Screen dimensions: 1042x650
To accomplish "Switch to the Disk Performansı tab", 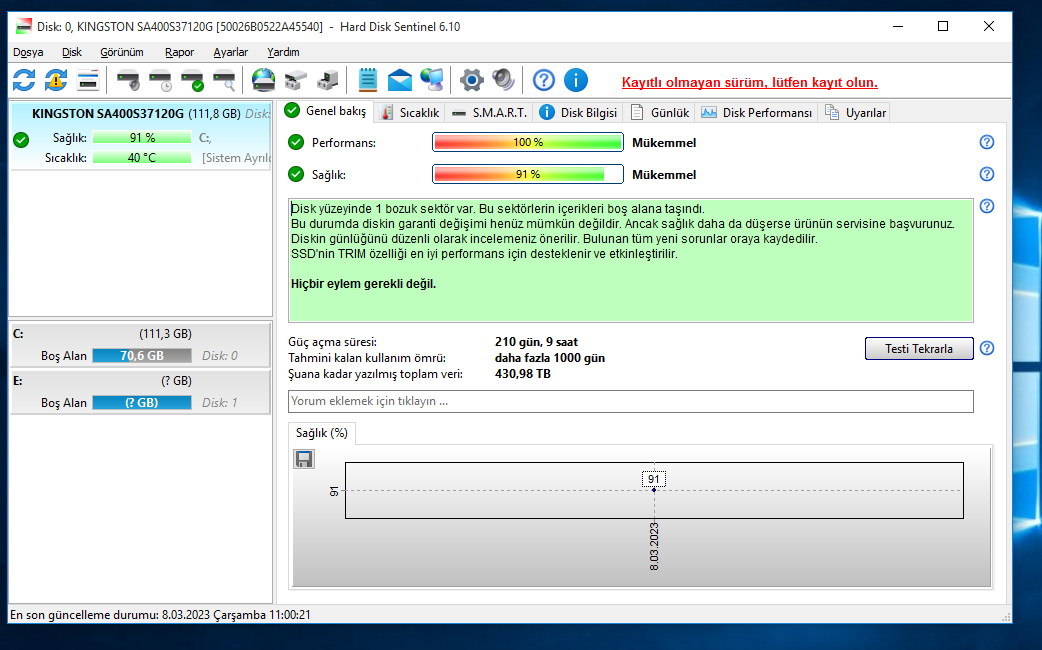I will [756, 113].
